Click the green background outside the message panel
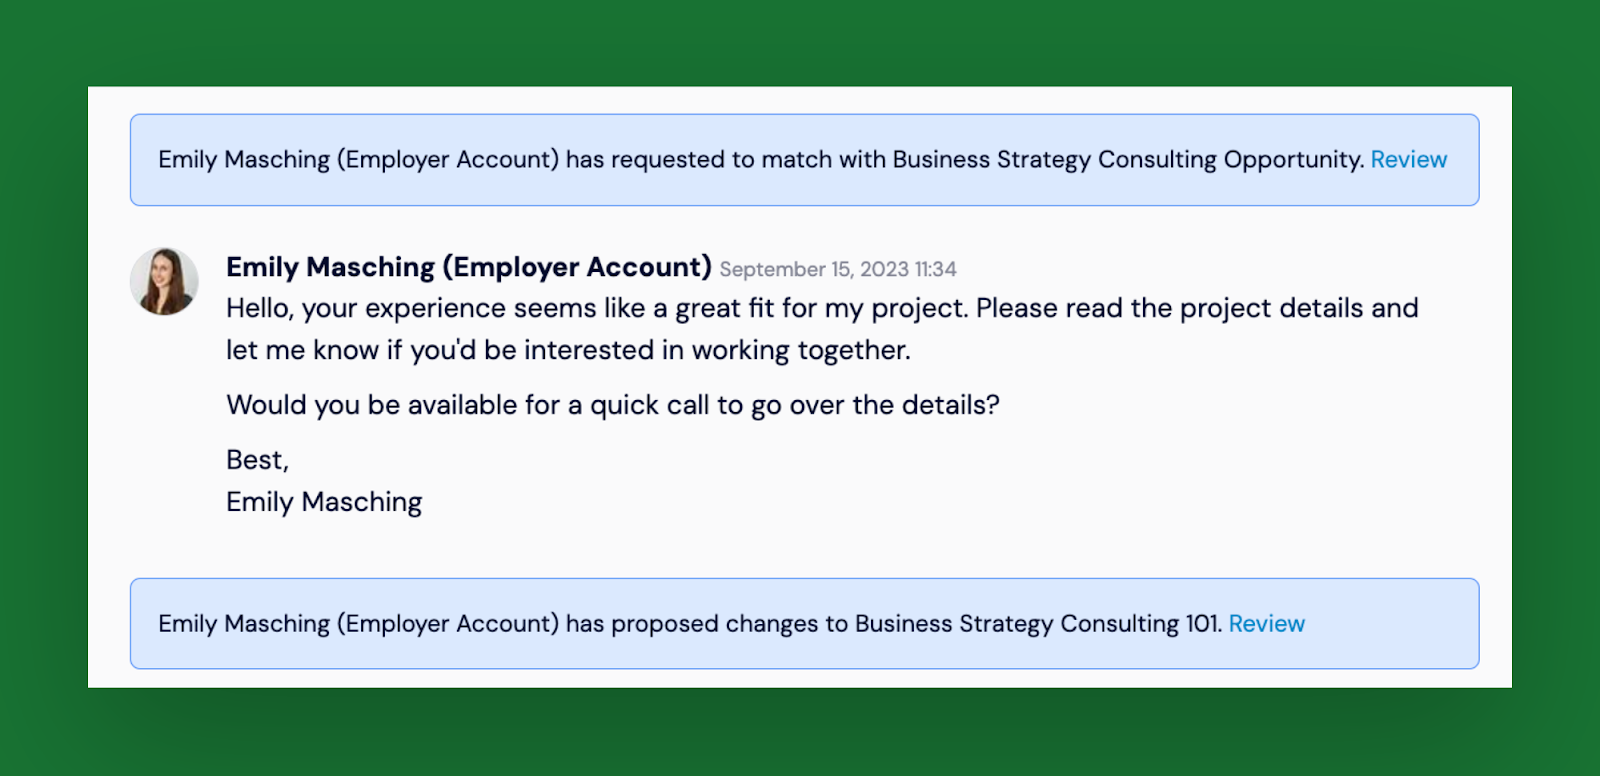The image size is (1600, 776). pyautogui.click(x=800, y=42)
